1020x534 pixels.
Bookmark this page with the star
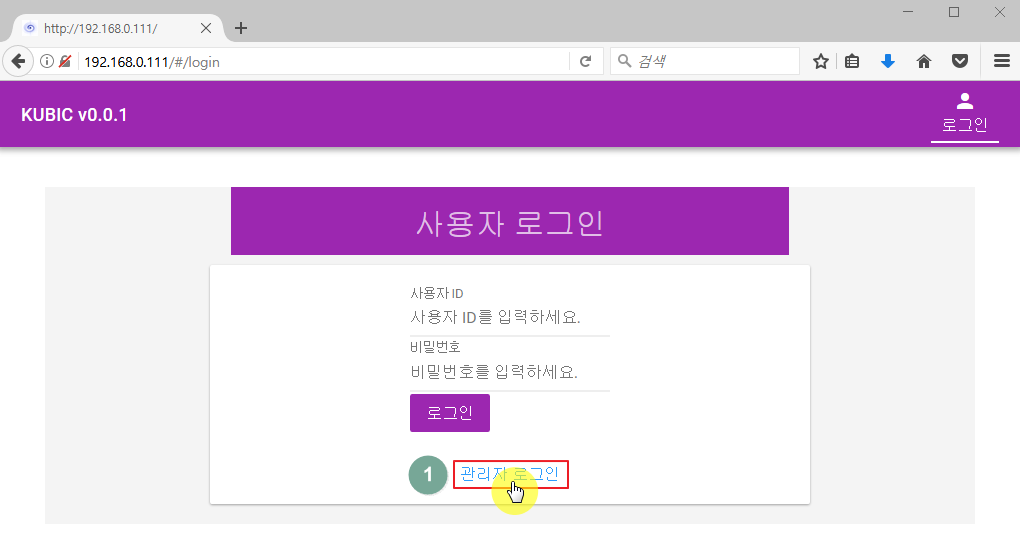tap(821, 61)
